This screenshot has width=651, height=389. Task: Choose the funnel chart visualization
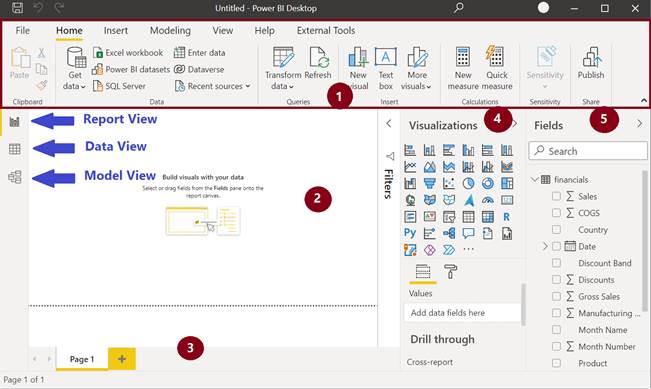coord(429,183)
